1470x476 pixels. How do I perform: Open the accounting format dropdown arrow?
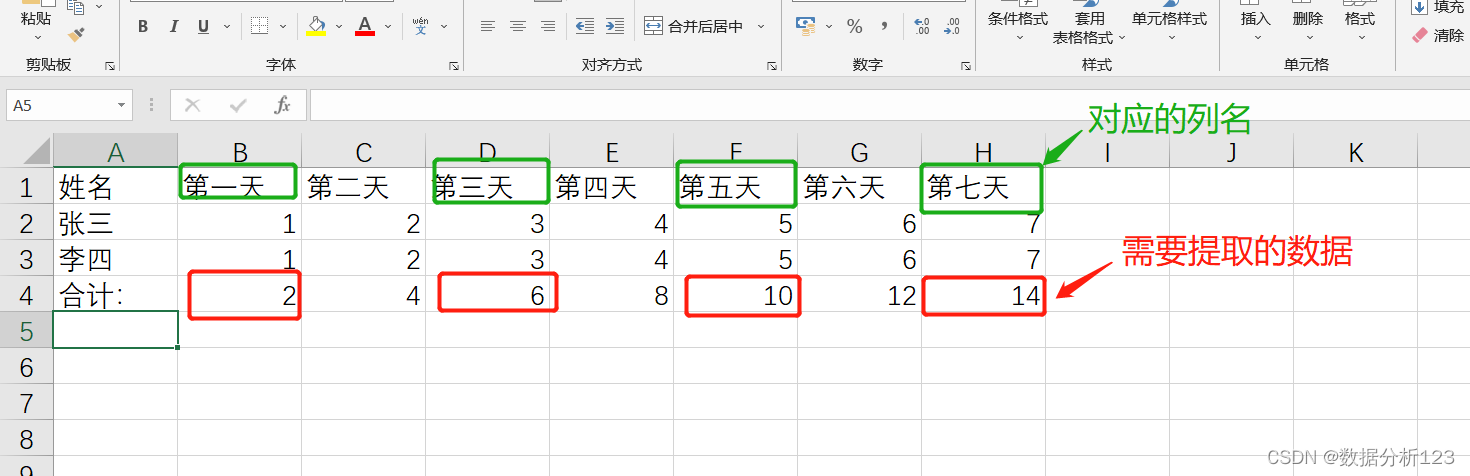click(829, 27)
